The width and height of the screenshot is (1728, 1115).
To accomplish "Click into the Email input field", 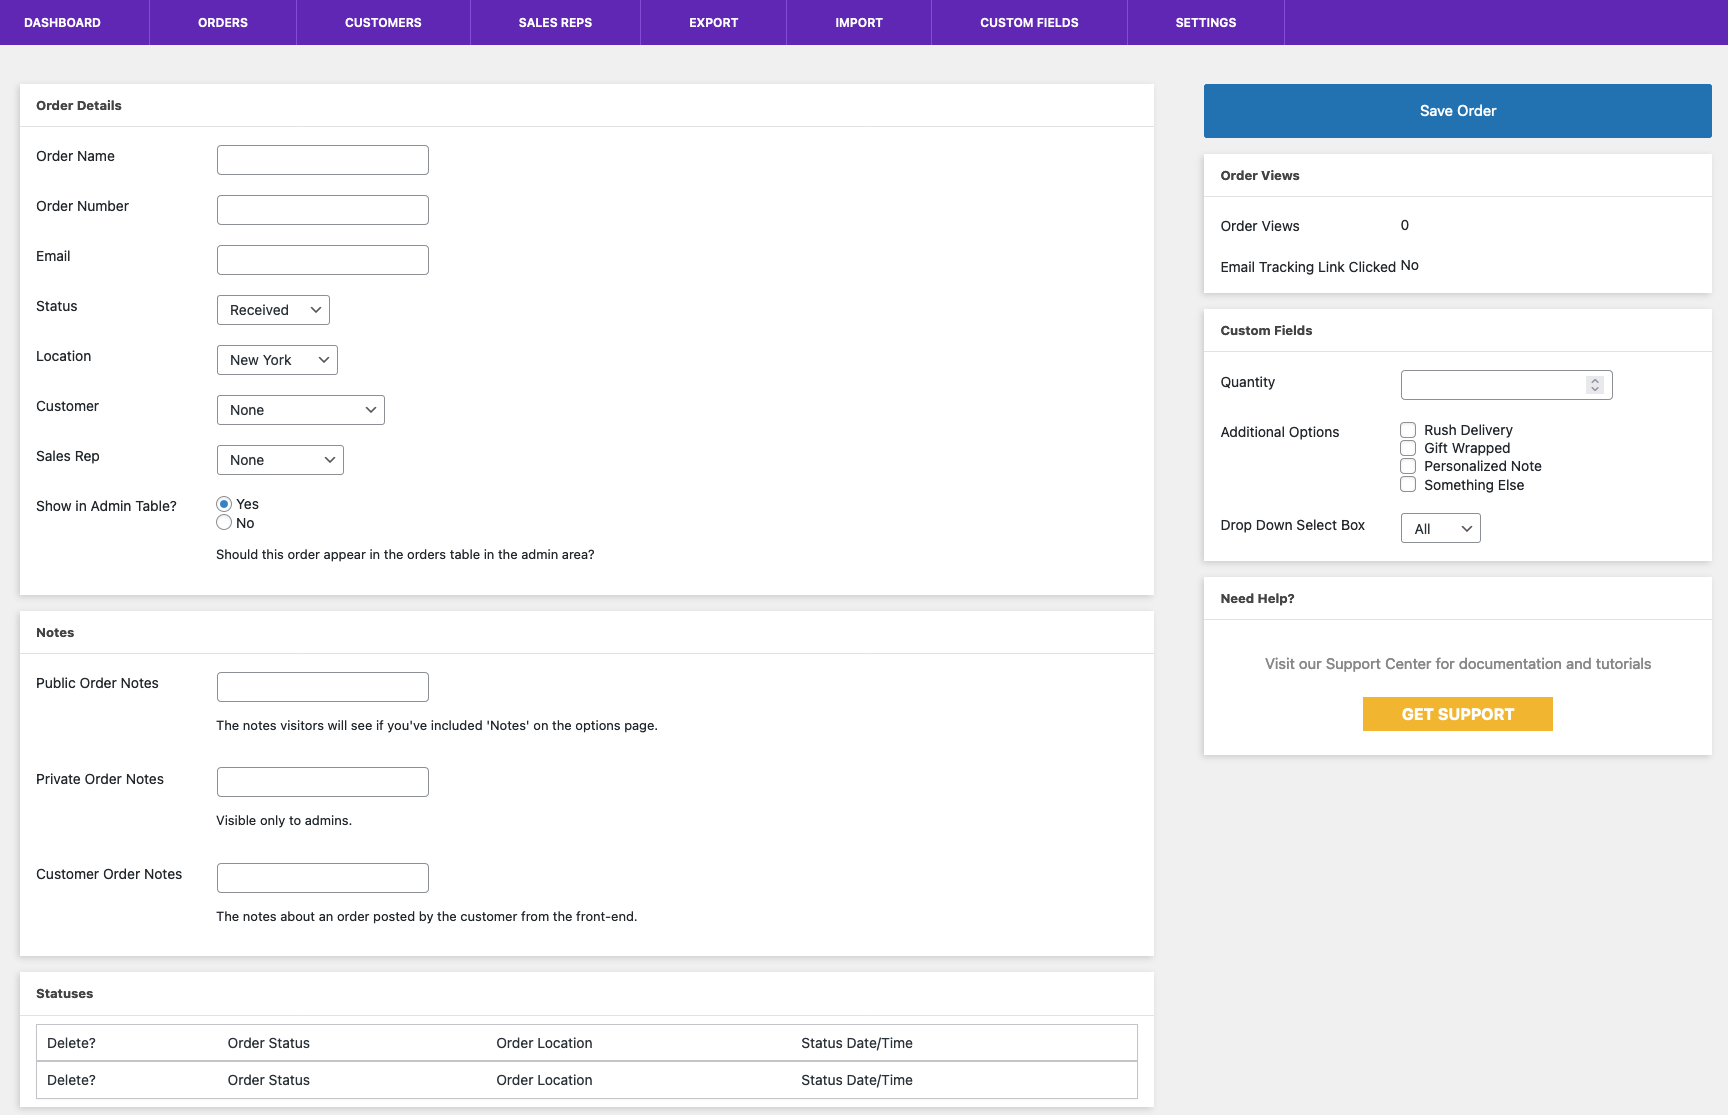I will click(x=323, y=260).
